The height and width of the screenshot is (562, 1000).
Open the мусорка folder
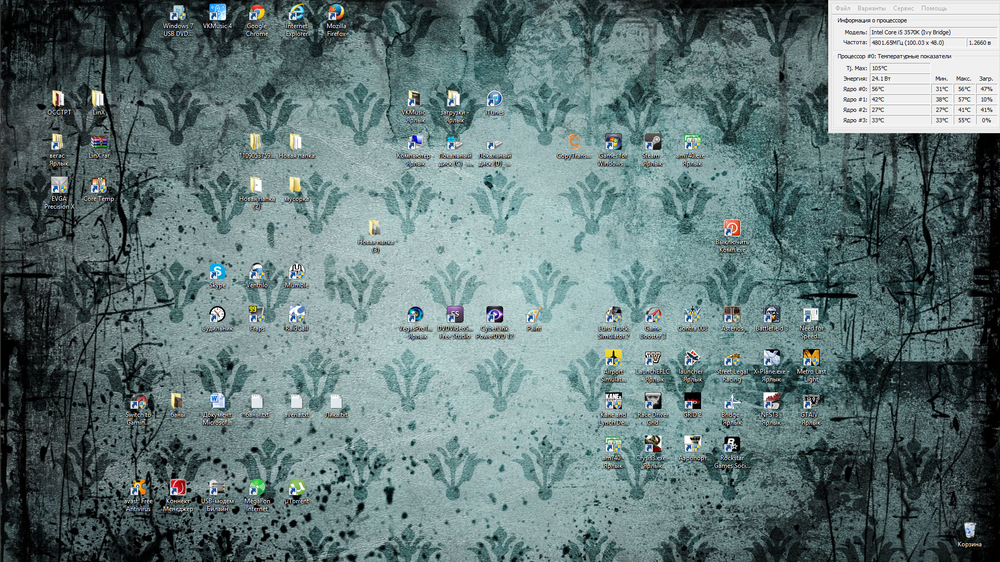[x=295, y=189]
